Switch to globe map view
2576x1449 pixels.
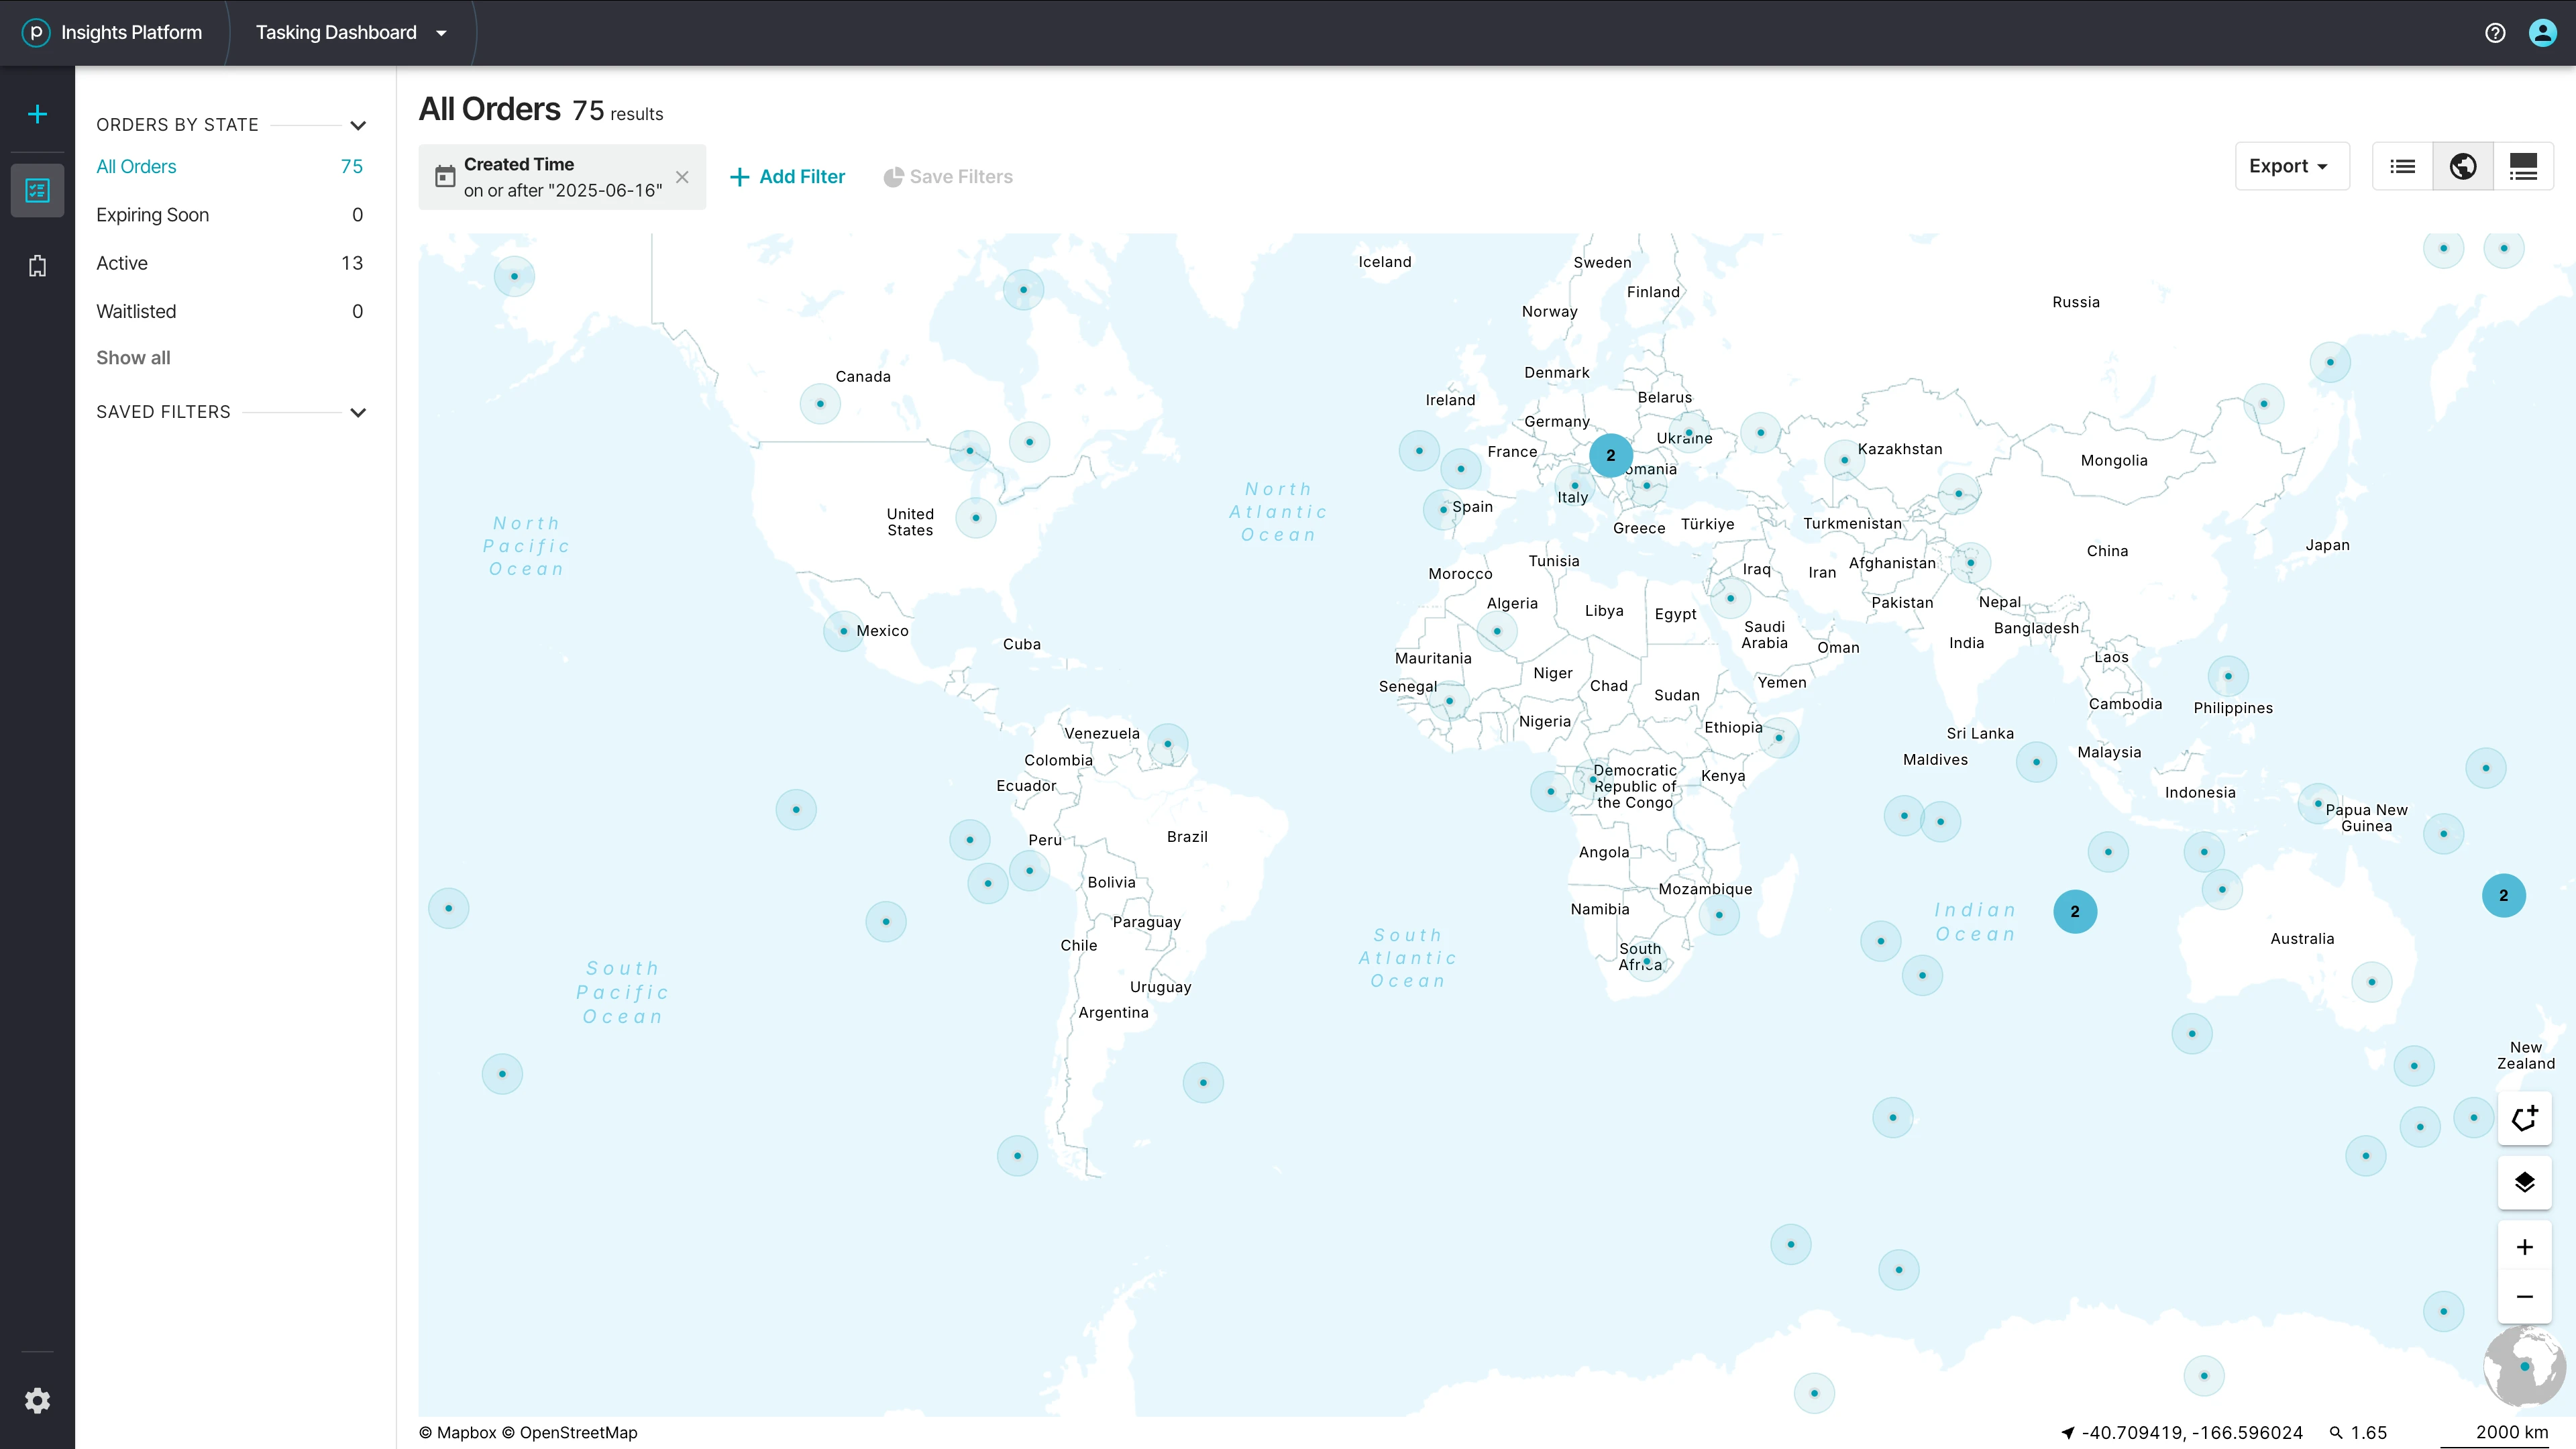click(2462, 166)
